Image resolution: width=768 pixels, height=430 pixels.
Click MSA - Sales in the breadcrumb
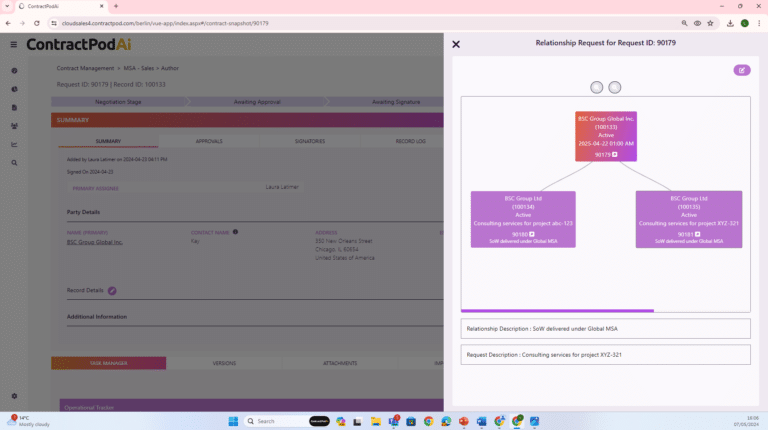pyautogui.click(x=139, y=68)
